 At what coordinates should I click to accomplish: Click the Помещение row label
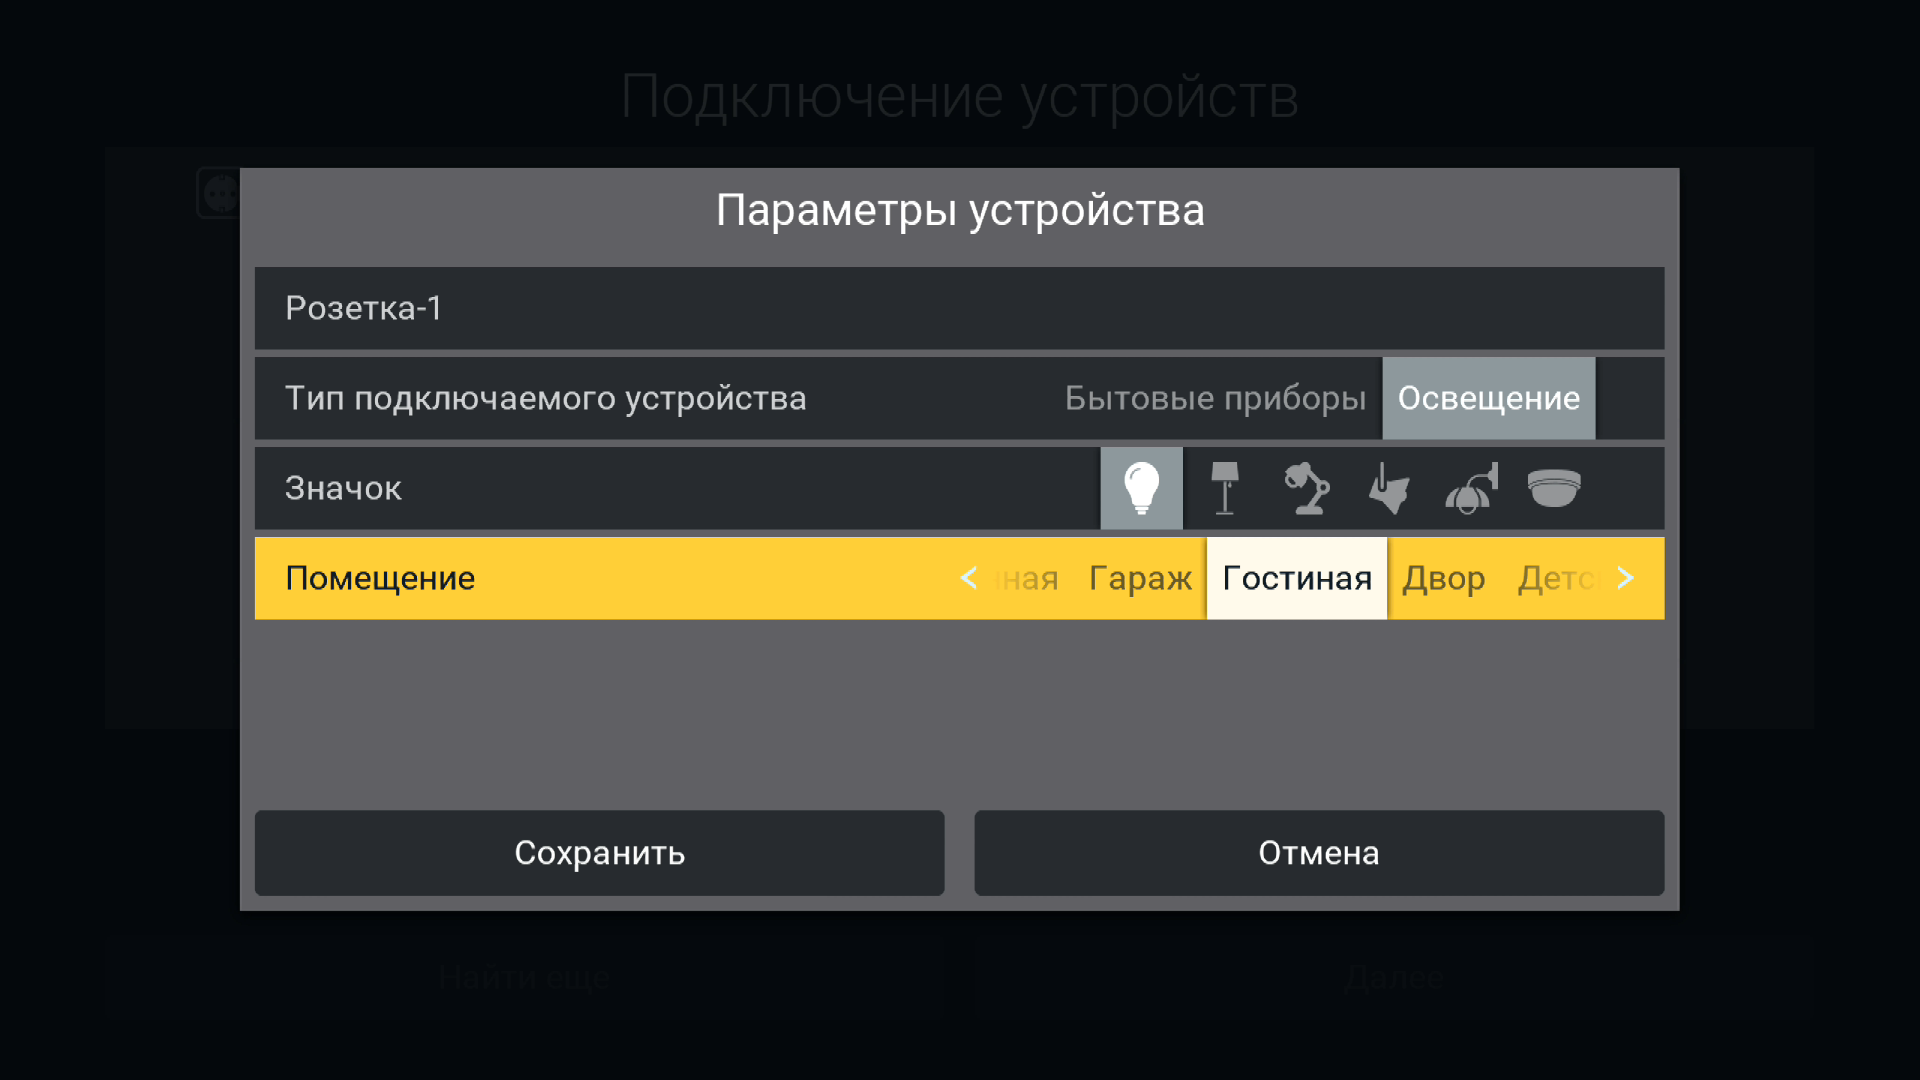pyautogui.click(x=380, y=578)
